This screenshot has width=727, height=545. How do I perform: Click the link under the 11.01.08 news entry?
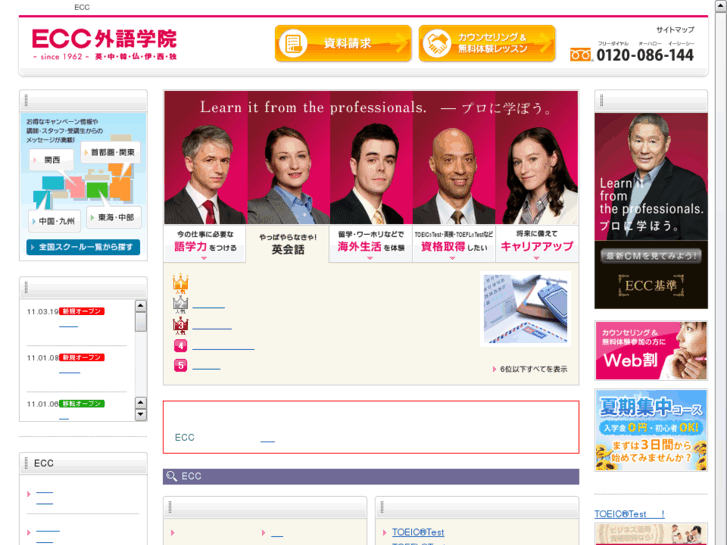tap(70, 372)
